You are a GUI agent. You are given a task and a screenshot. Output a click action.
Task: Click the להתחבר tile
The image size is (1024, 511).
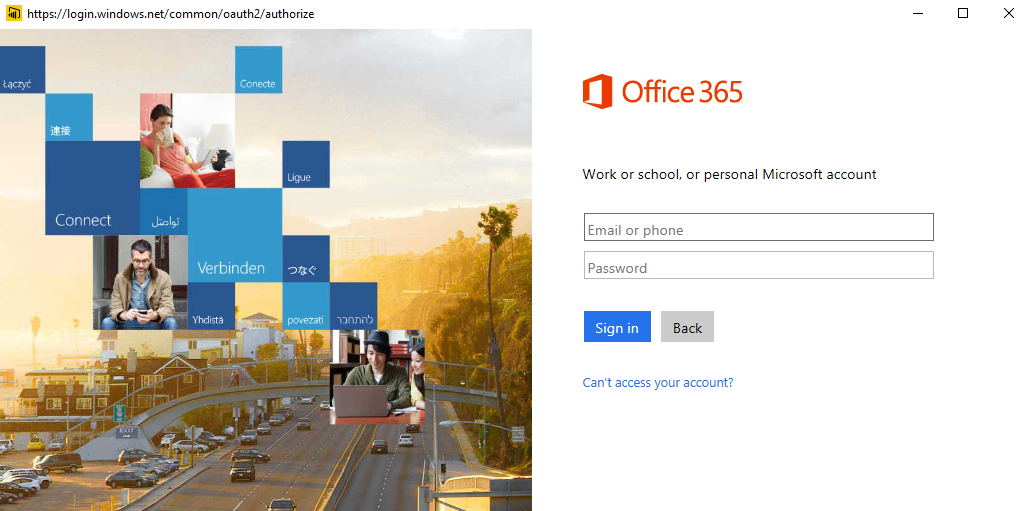[353, 306]
